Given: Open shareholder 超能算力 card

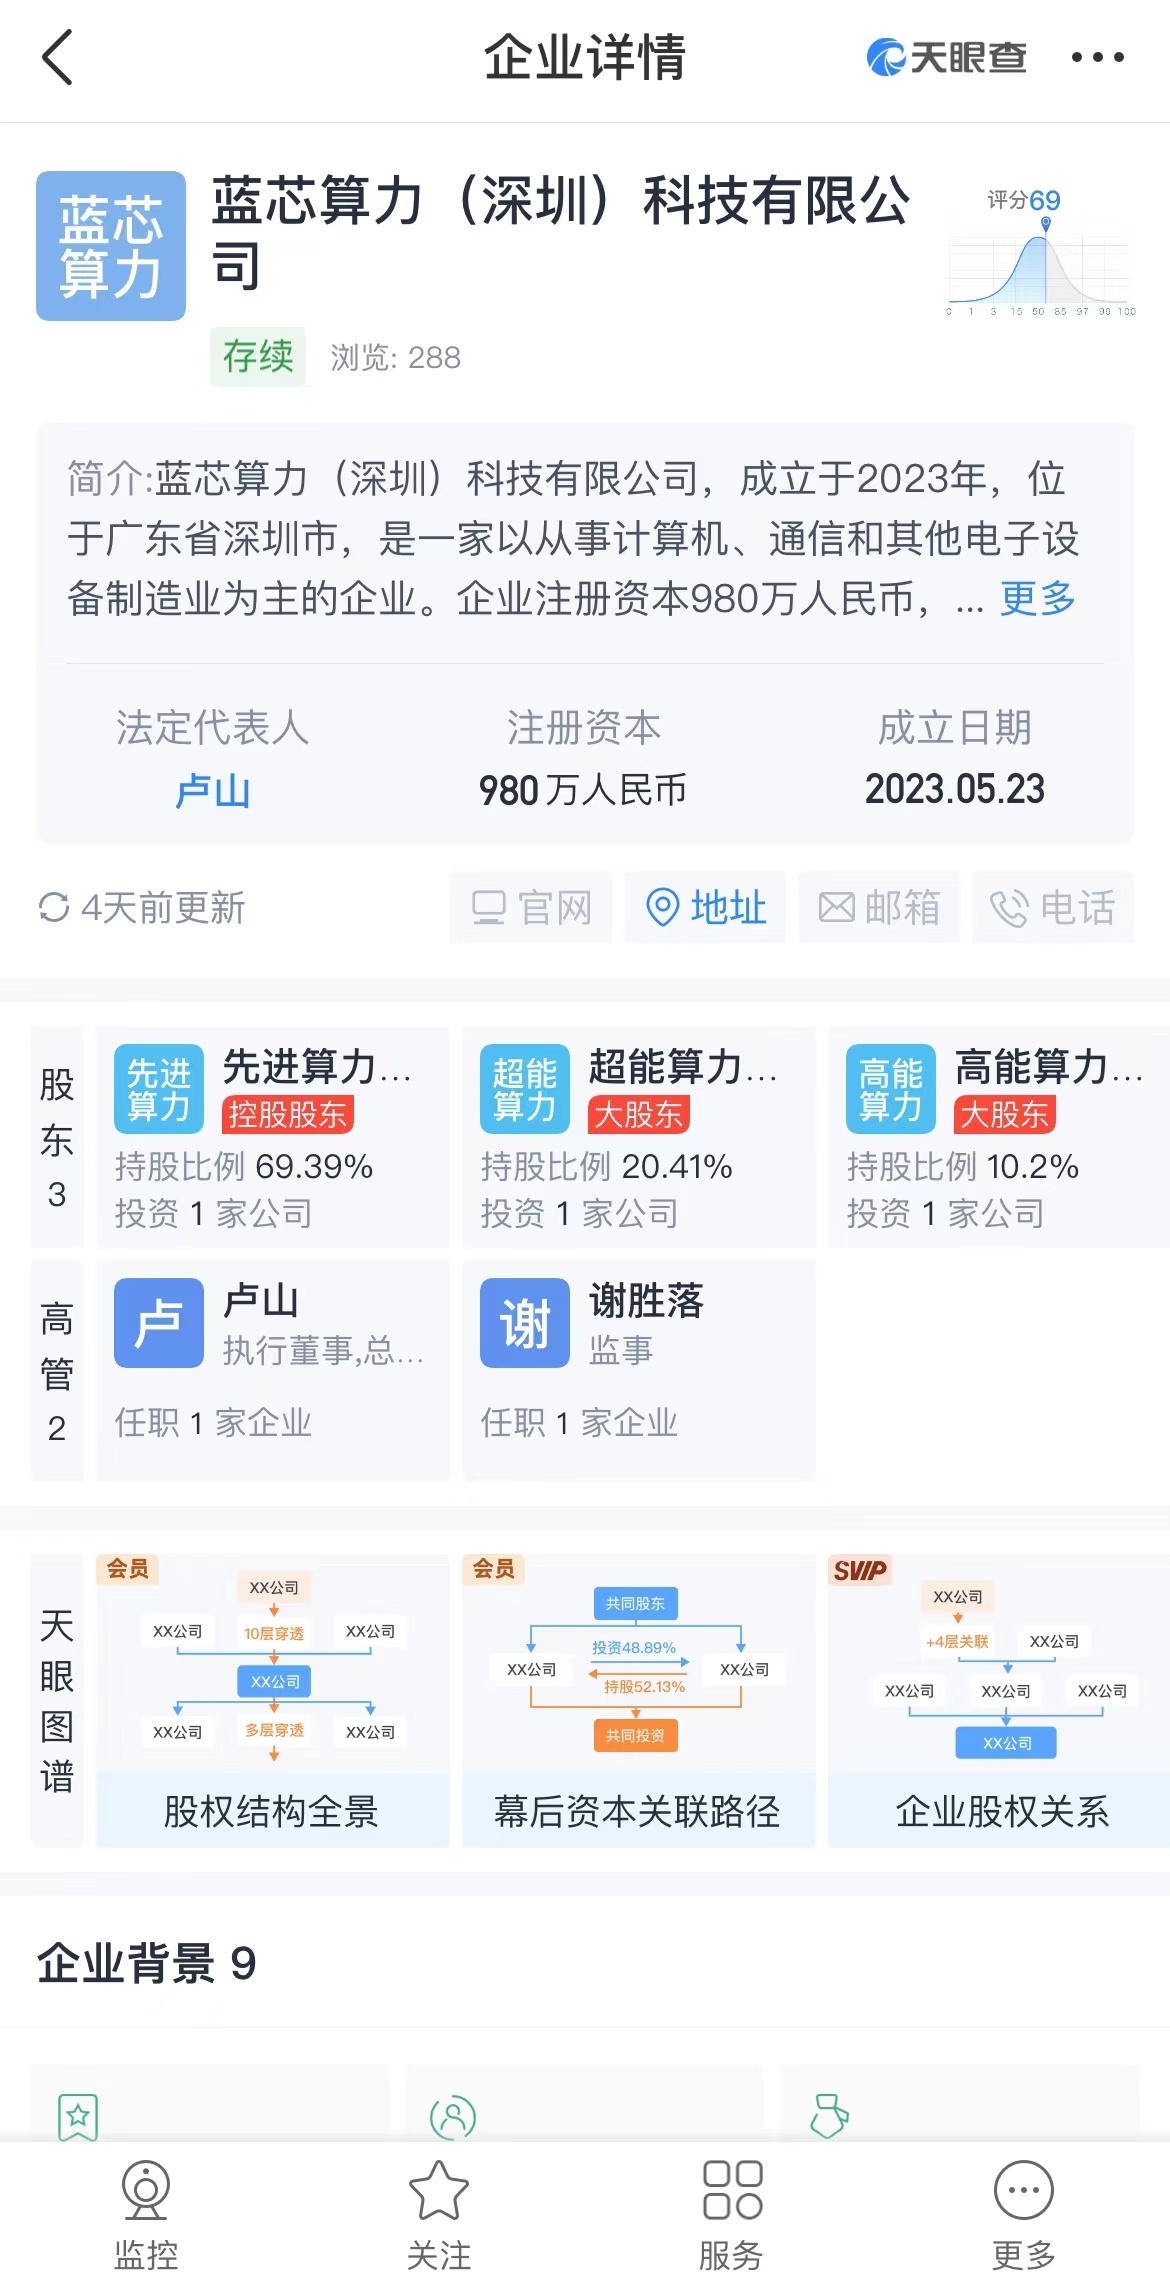Looking at the screenshot, I should pyautogui.click(x=639, y=1138).
